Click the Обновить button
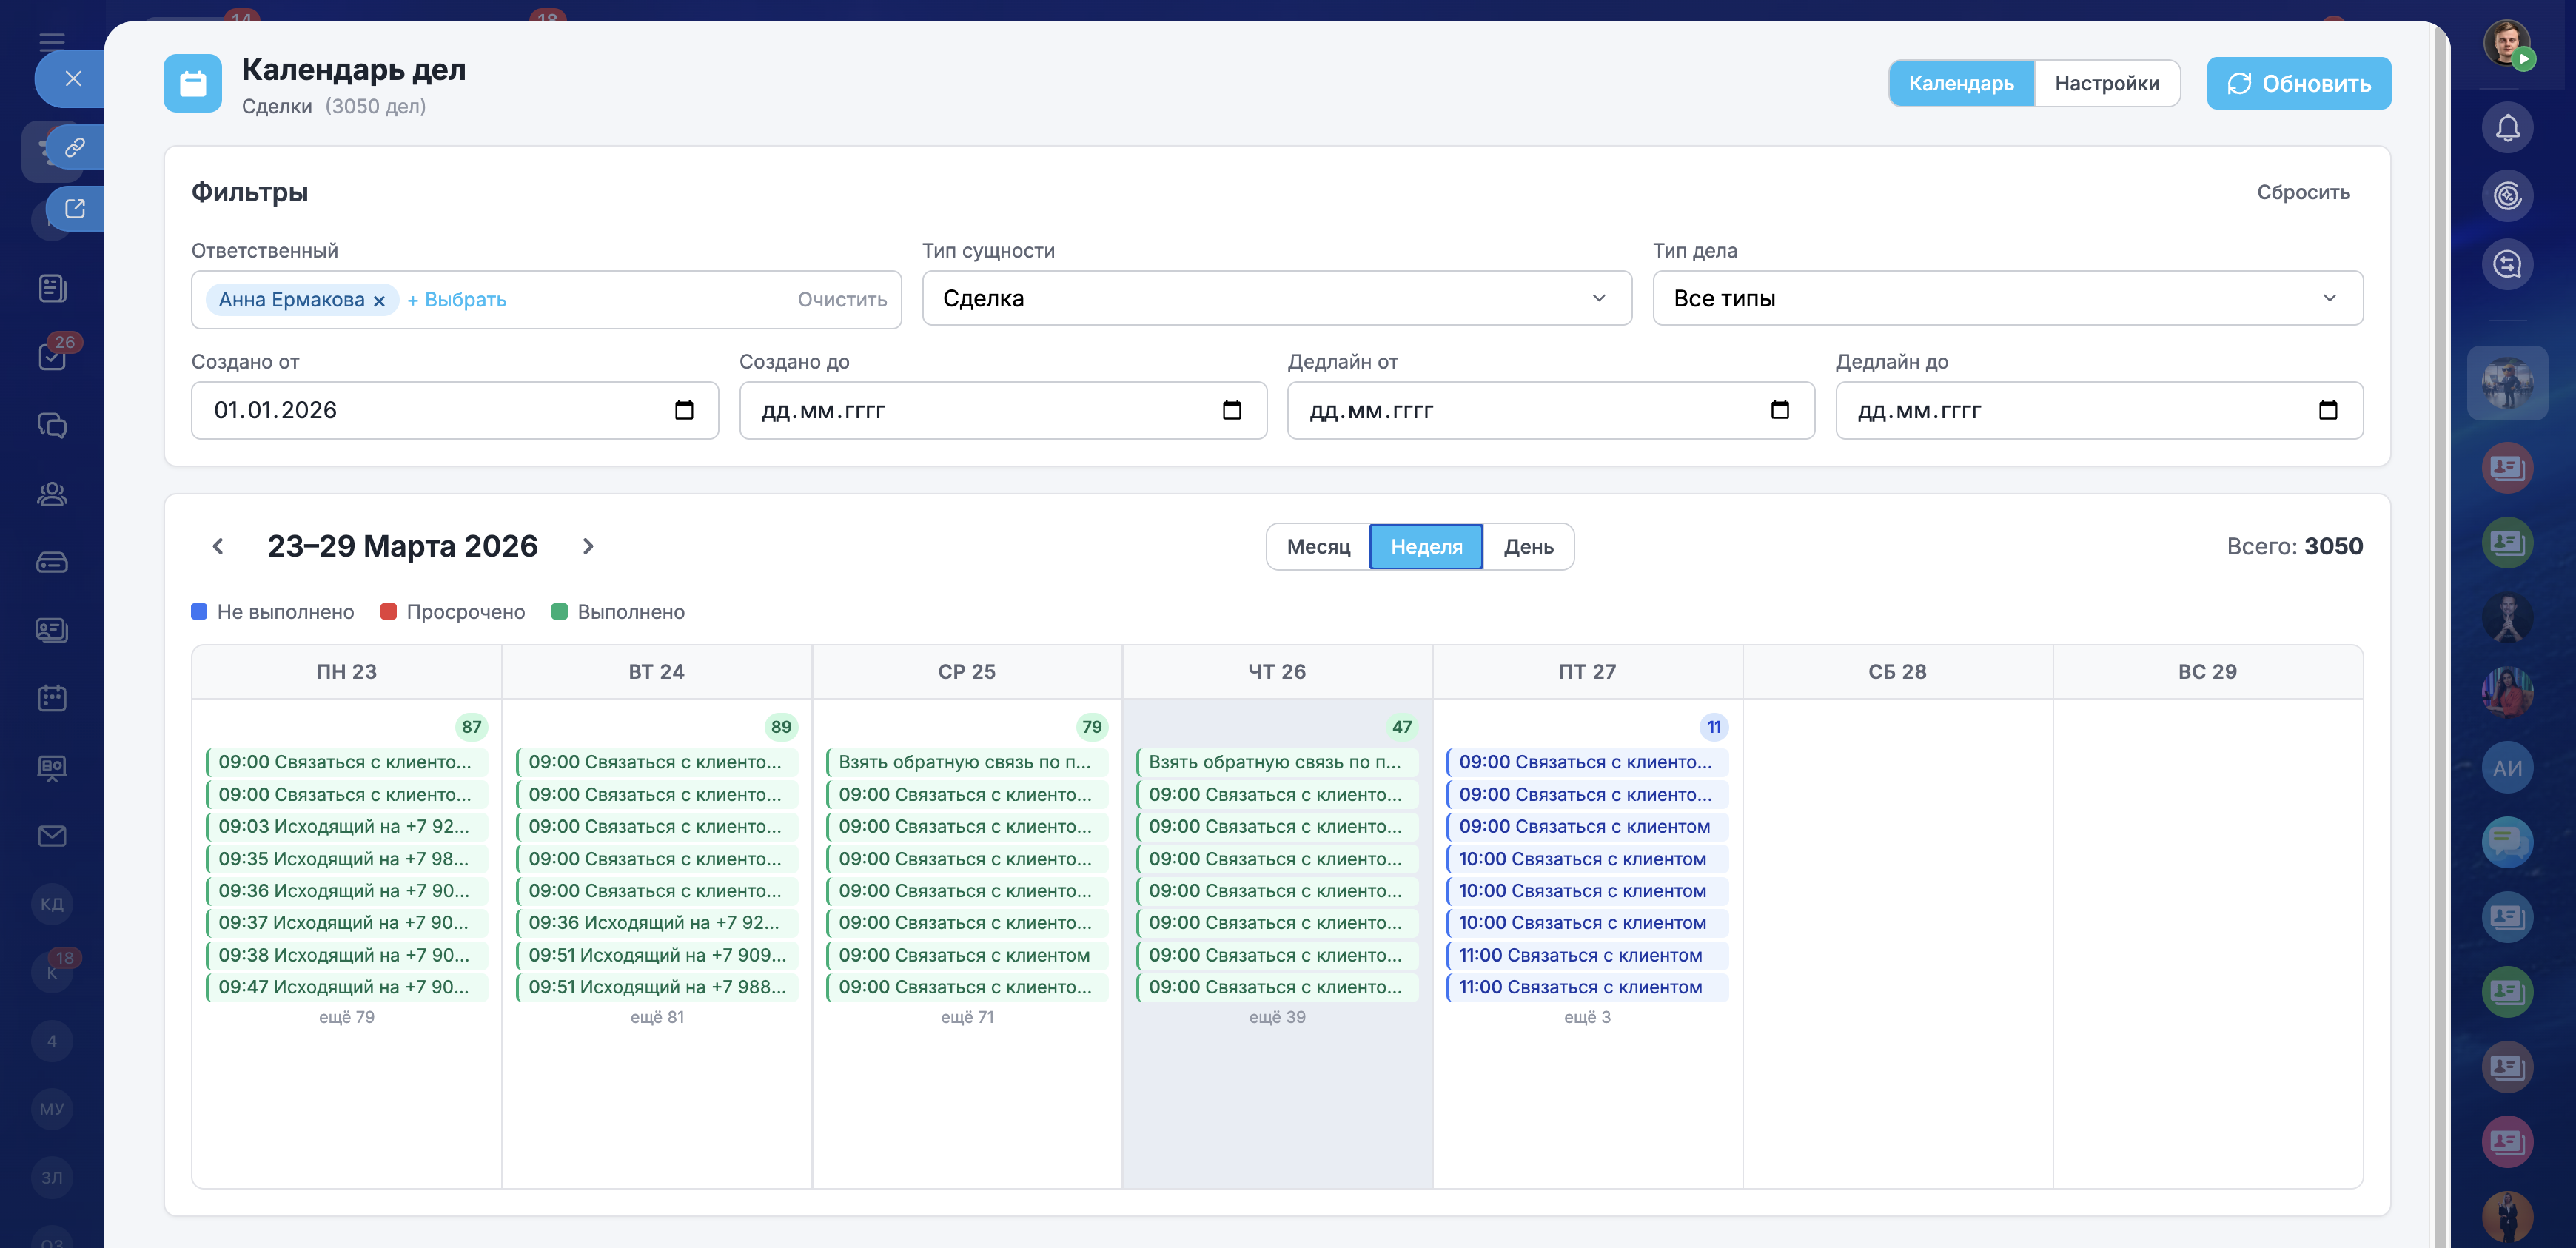Screen dimensions: 2576x1248 (2298, 83)
